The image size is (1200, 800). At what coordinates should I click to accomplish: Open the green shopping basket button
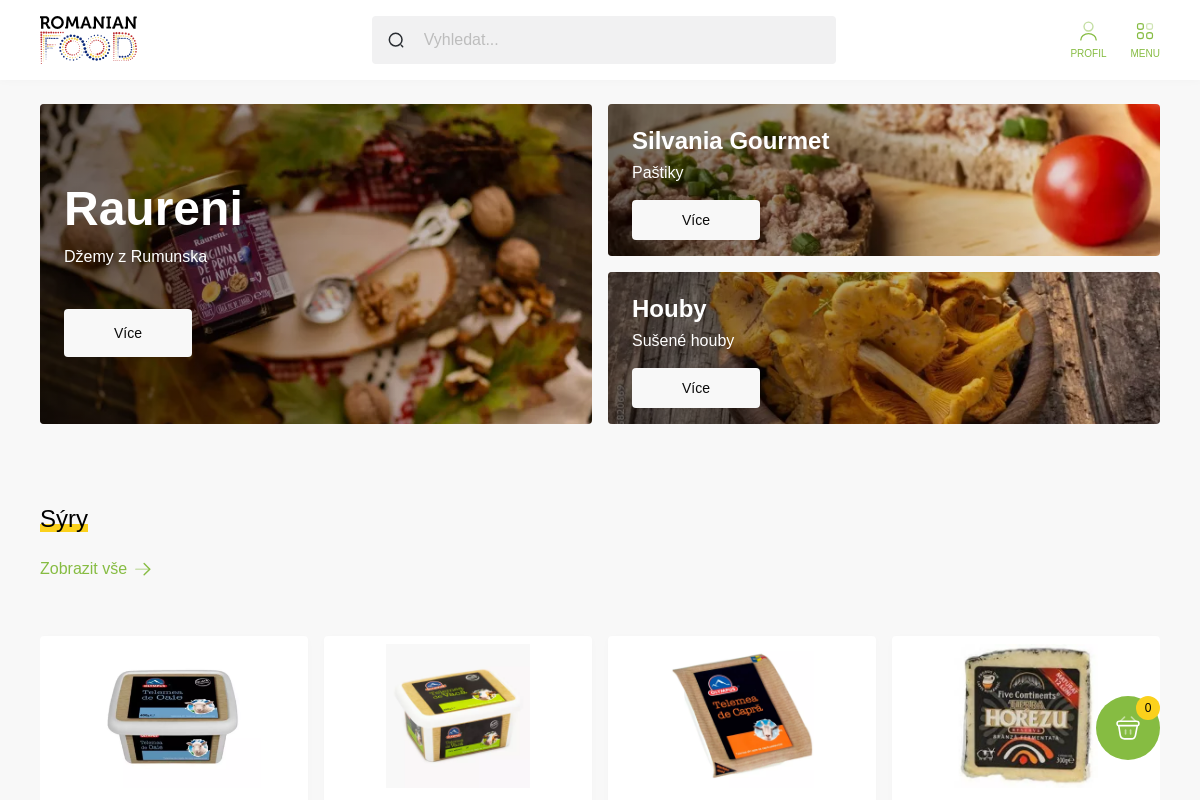(1128, 728)
